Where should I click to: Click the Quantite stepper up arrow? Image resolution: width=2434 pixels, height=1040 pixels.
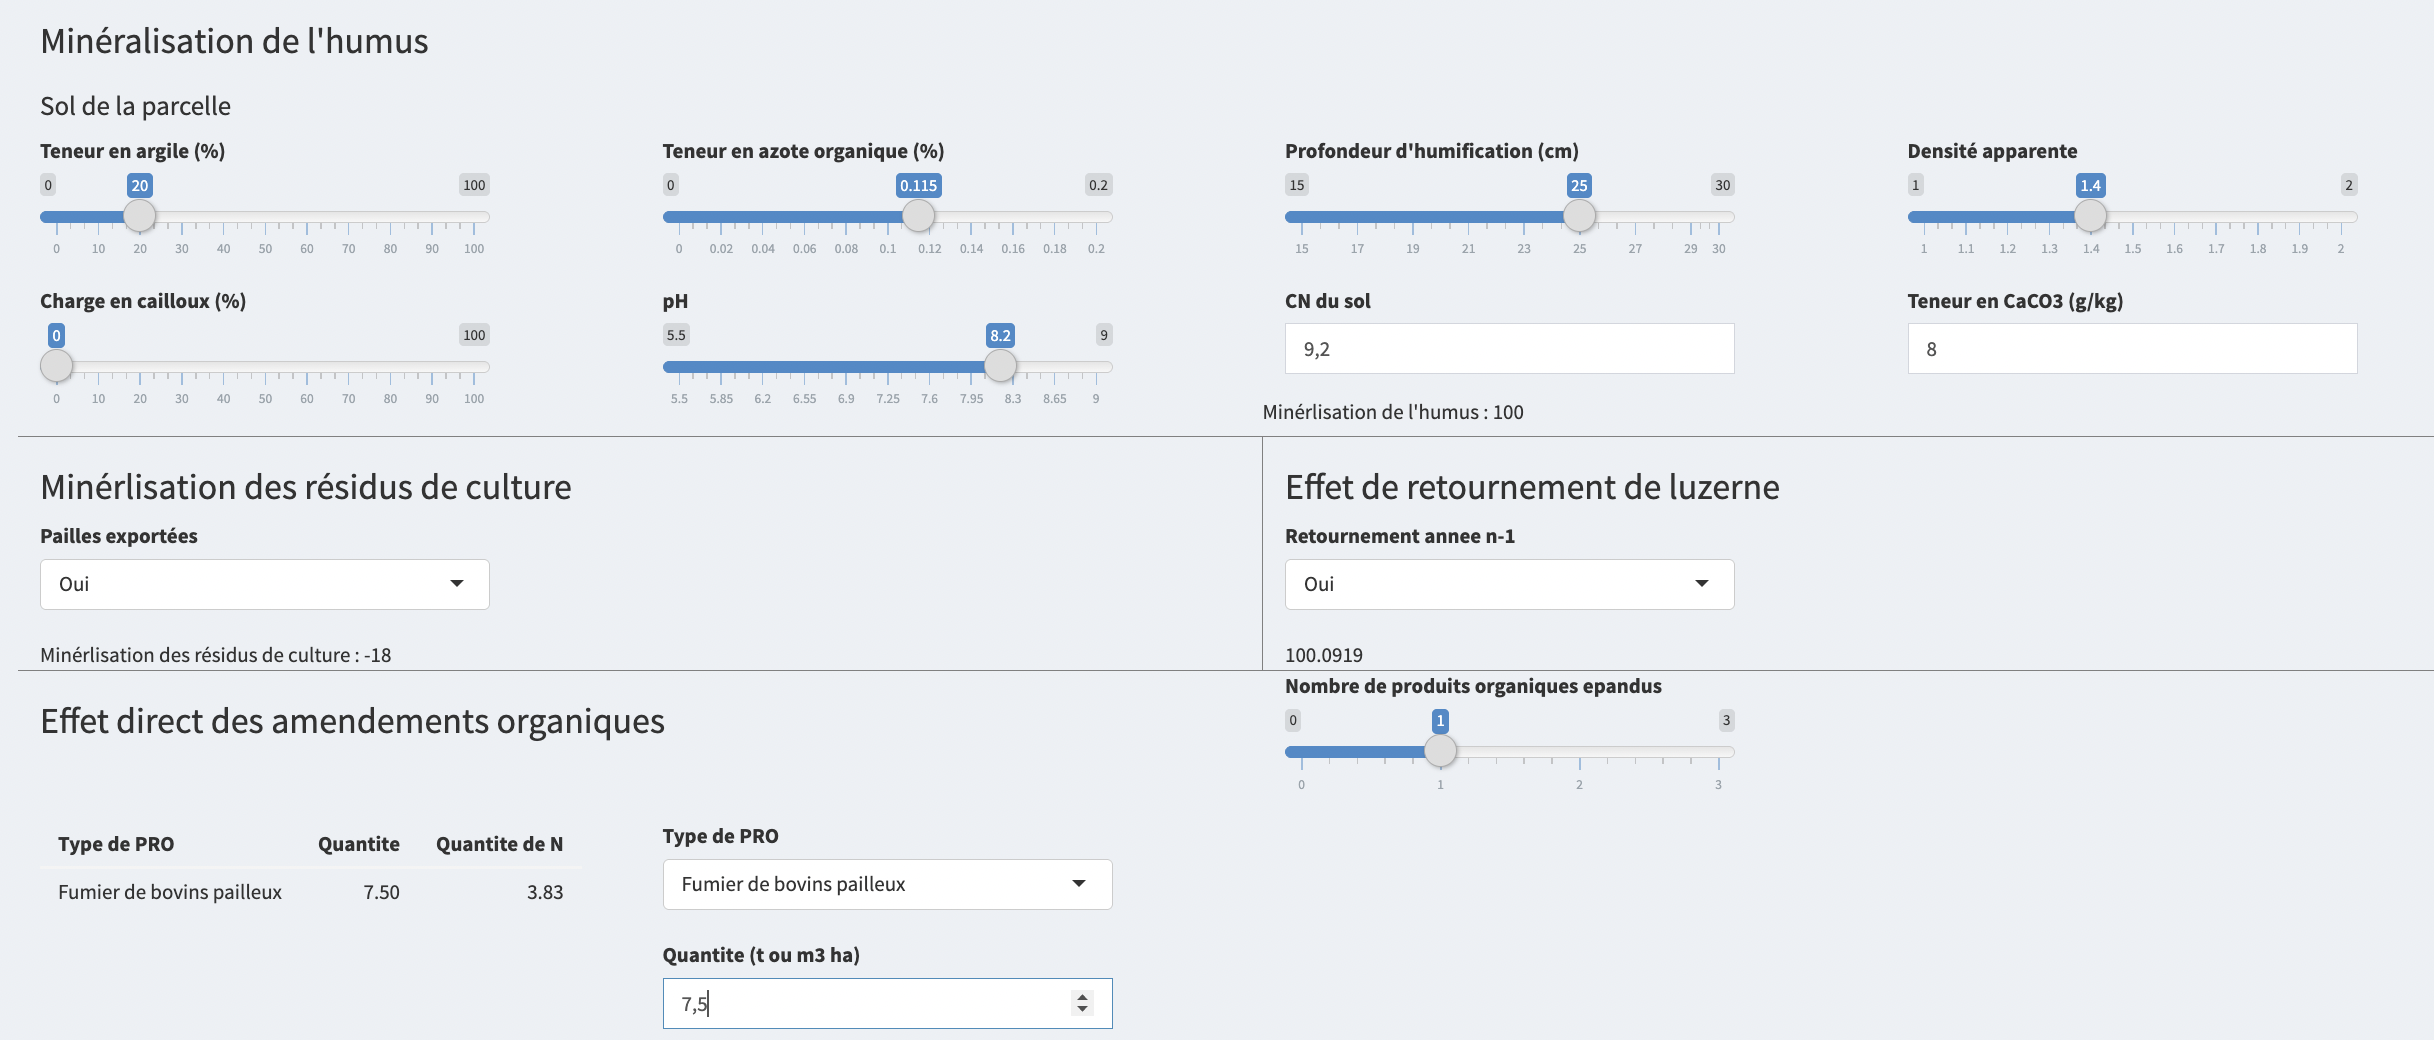(x=1082, y=996)
